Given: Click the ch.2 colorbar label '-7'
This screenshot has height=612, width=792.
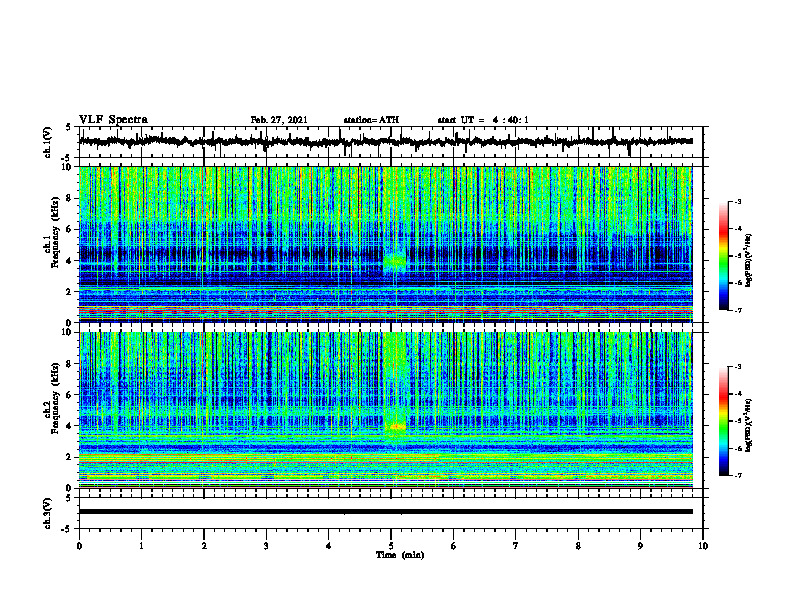Looking at the screenshot, I should click(738, 475).
